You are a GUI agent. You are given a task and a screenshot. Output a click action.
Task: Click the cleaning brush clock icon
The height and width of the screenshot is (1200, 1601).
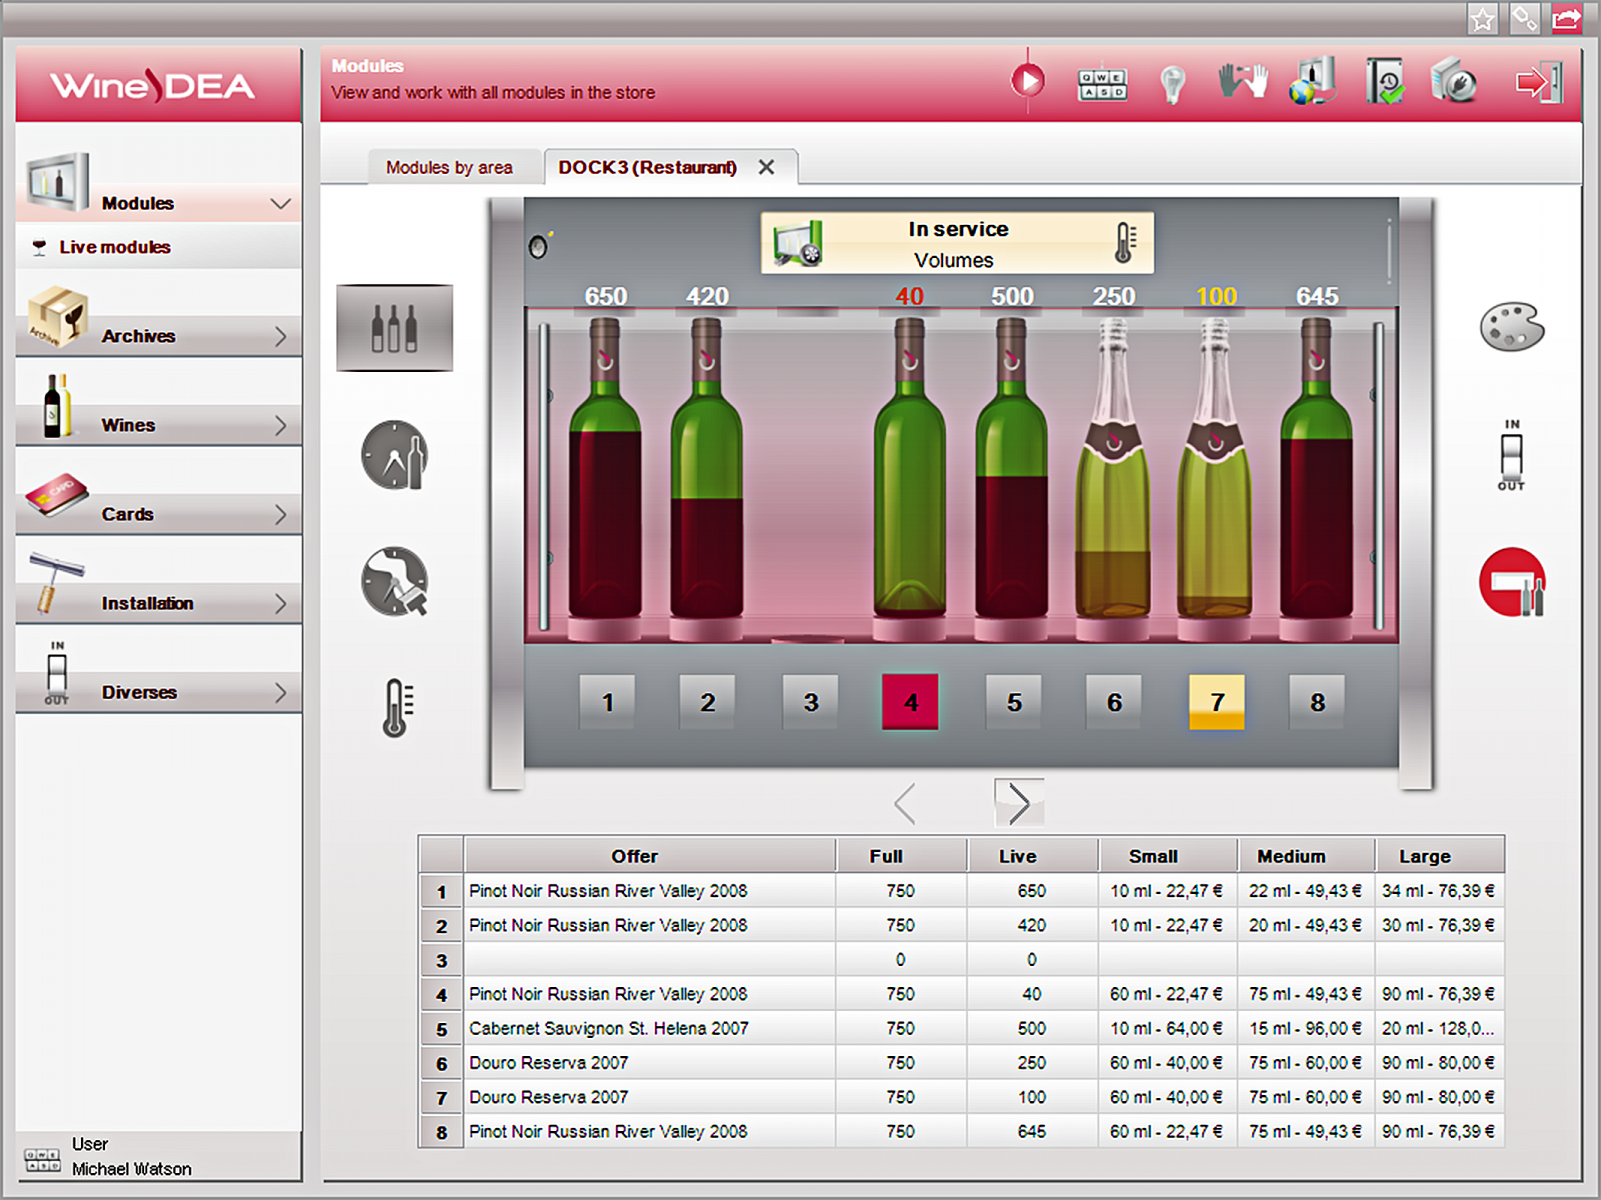click(x=394, y=581)
